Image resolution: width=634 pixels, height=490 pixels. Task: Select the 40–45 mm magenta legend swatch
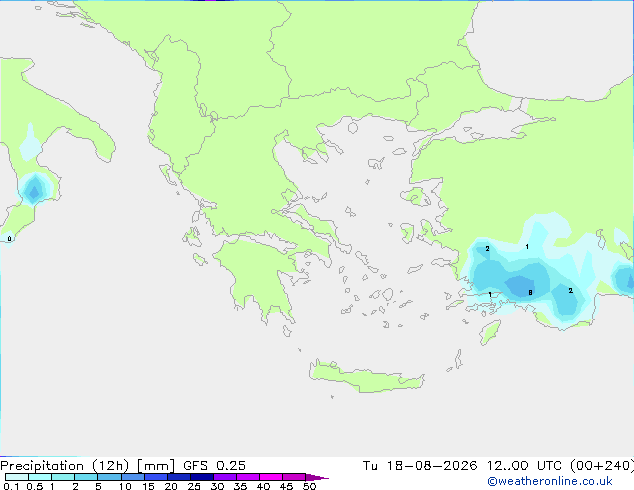(x=271, y=477)
